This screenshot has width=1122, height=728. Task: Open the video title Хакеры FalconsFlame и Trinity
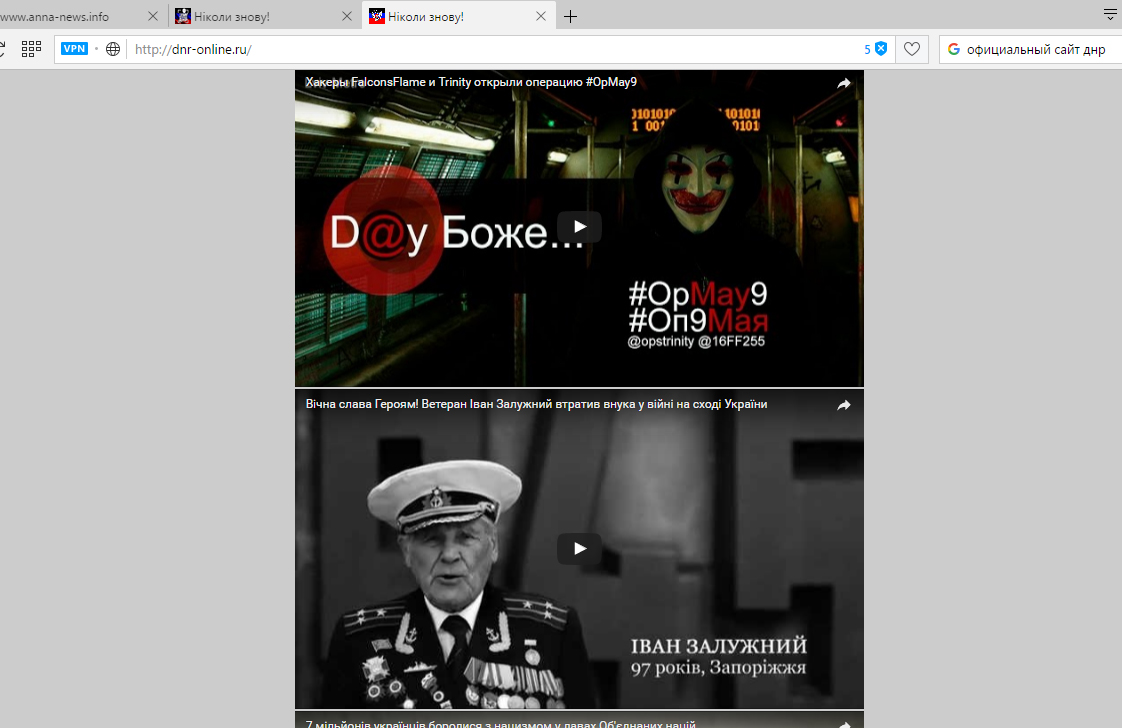coord(471,82)
